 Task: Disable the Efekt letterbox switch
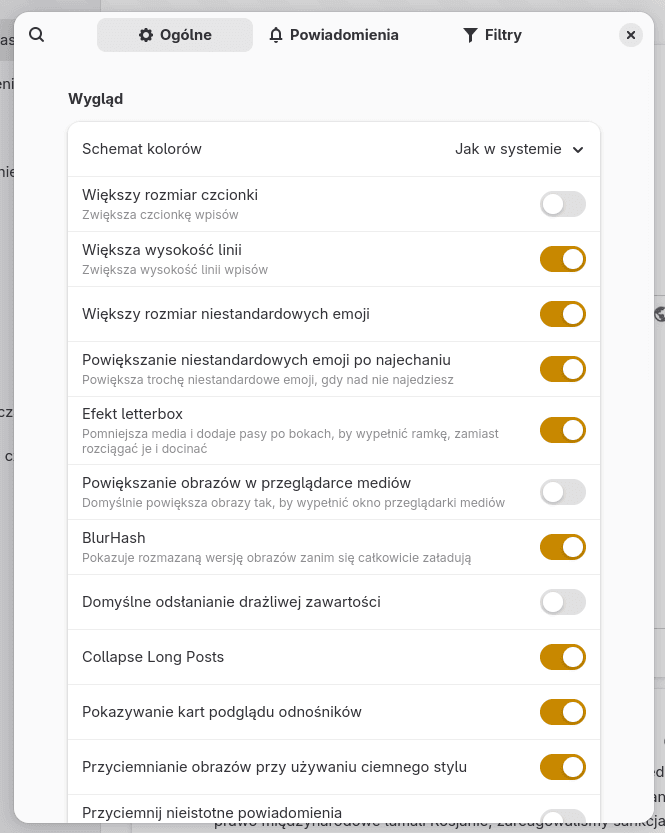click(562, 430)
